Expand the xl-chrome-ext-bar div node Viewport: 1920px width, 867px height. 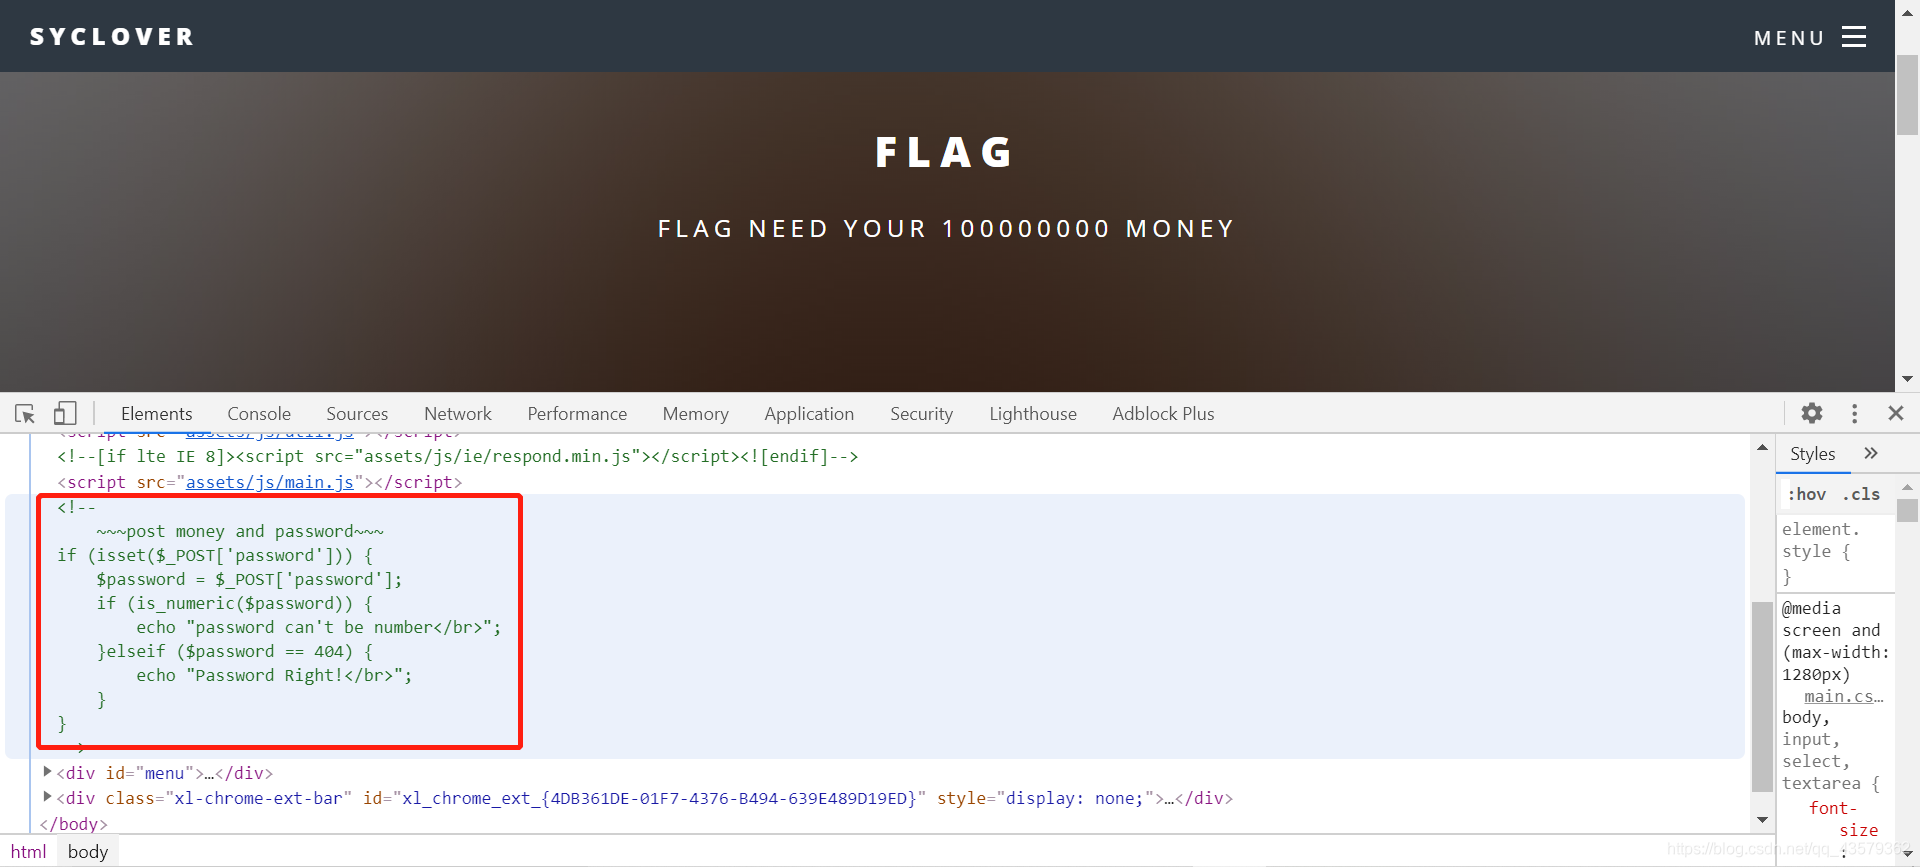point(47,797)
